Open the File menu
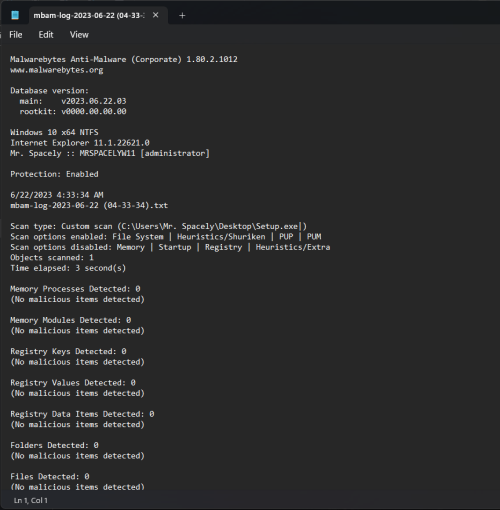Viewport: 500px width, 510px height. click(x=16, y=35)
